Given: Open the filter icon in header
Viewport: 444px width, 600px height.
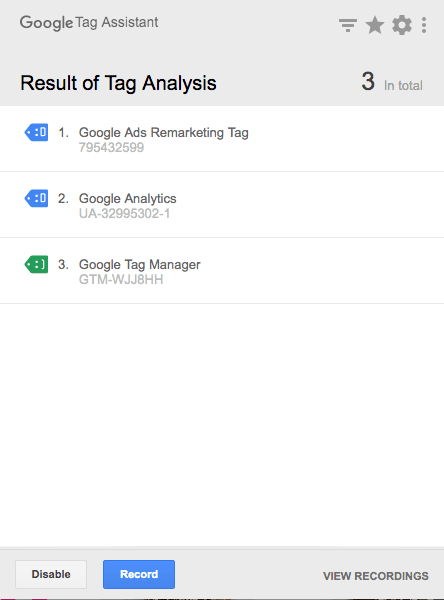Looking at the screenshot, I should coord(348,25).
